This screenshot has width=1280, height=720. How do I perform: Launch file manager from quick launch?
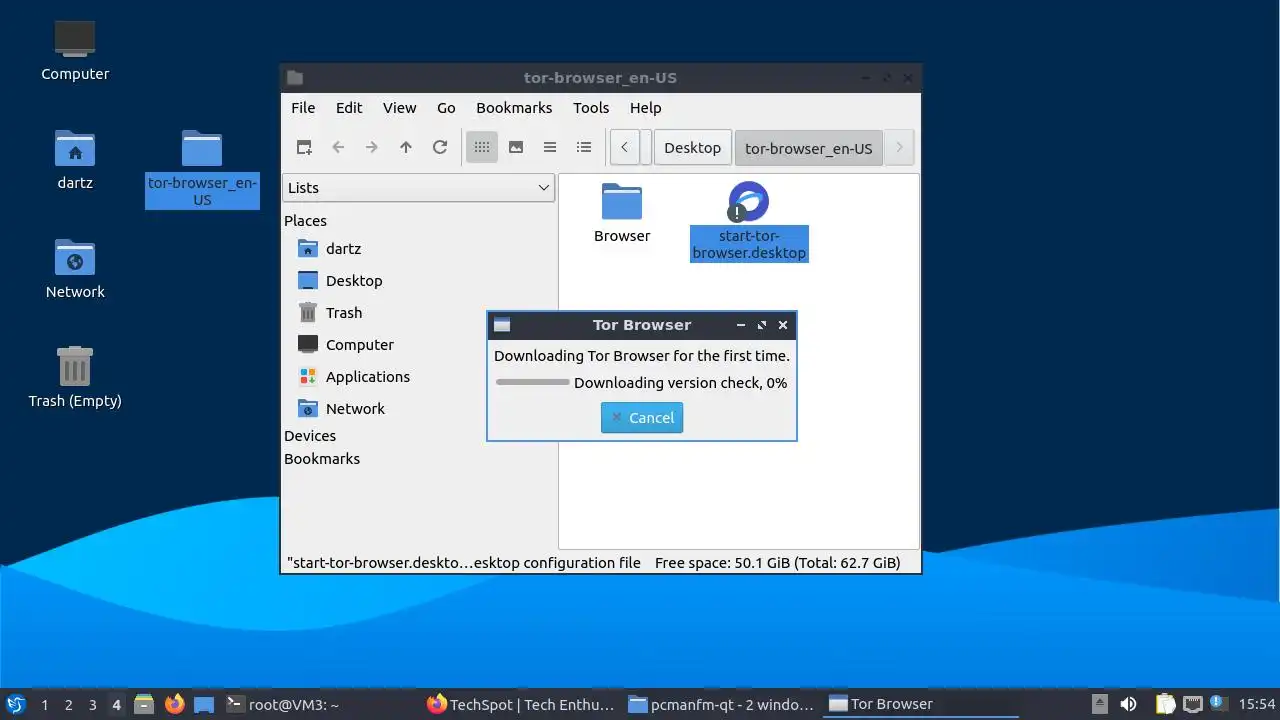(x=144, y=704)
